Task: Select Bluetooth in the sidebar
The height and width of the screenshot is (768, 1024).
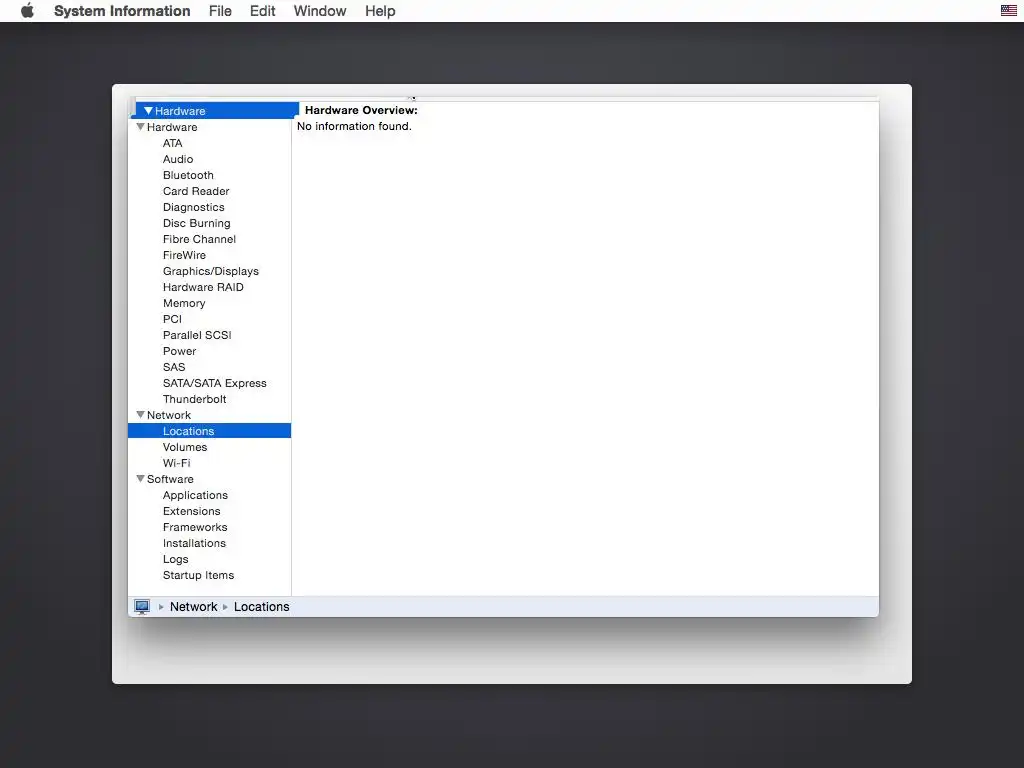Action: pos(188,175)
